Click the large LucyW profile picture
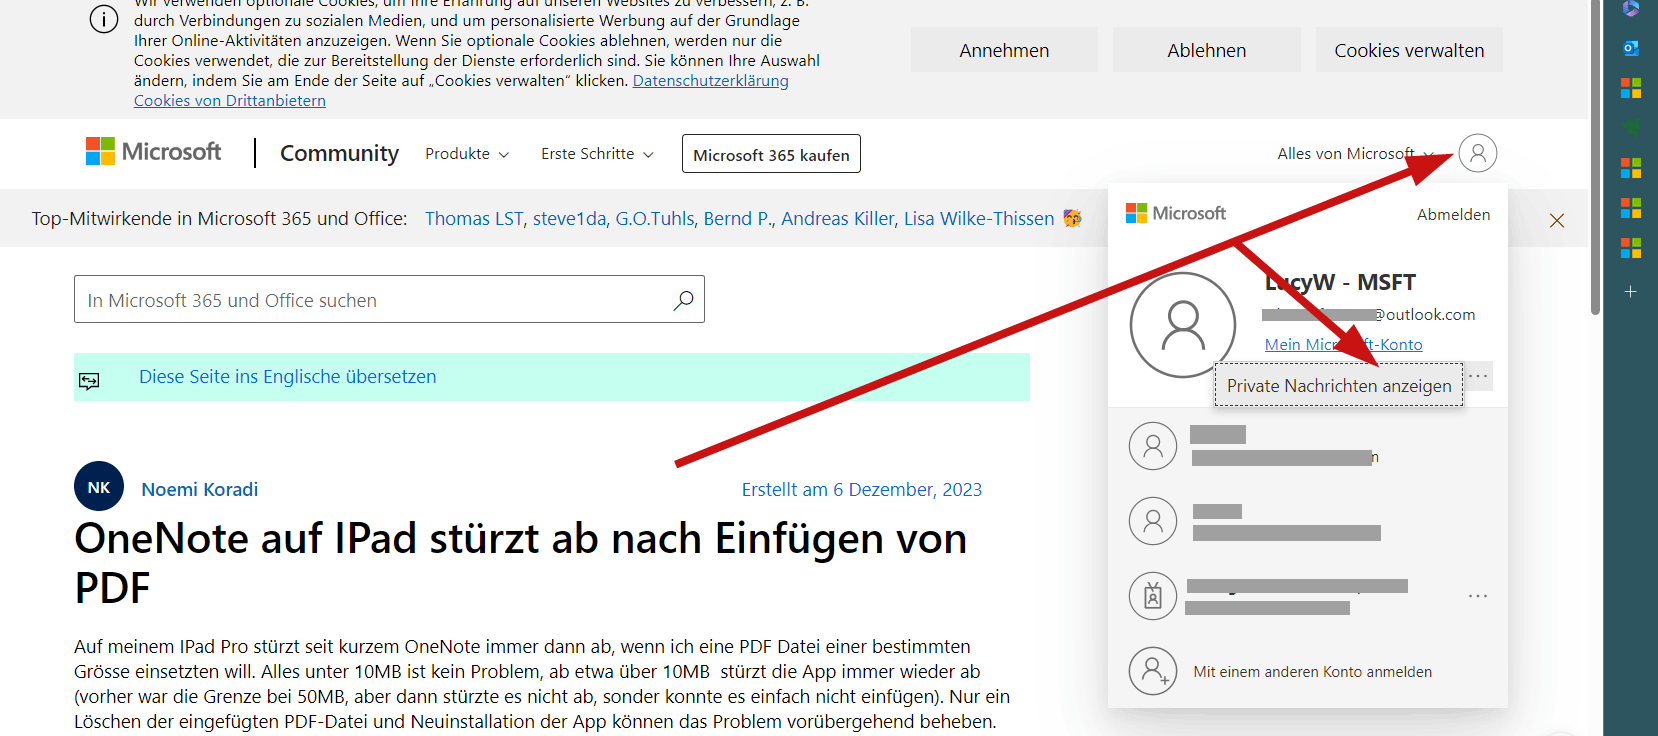This screenshot has width=1658, height=736. (x=1183, y=325)
